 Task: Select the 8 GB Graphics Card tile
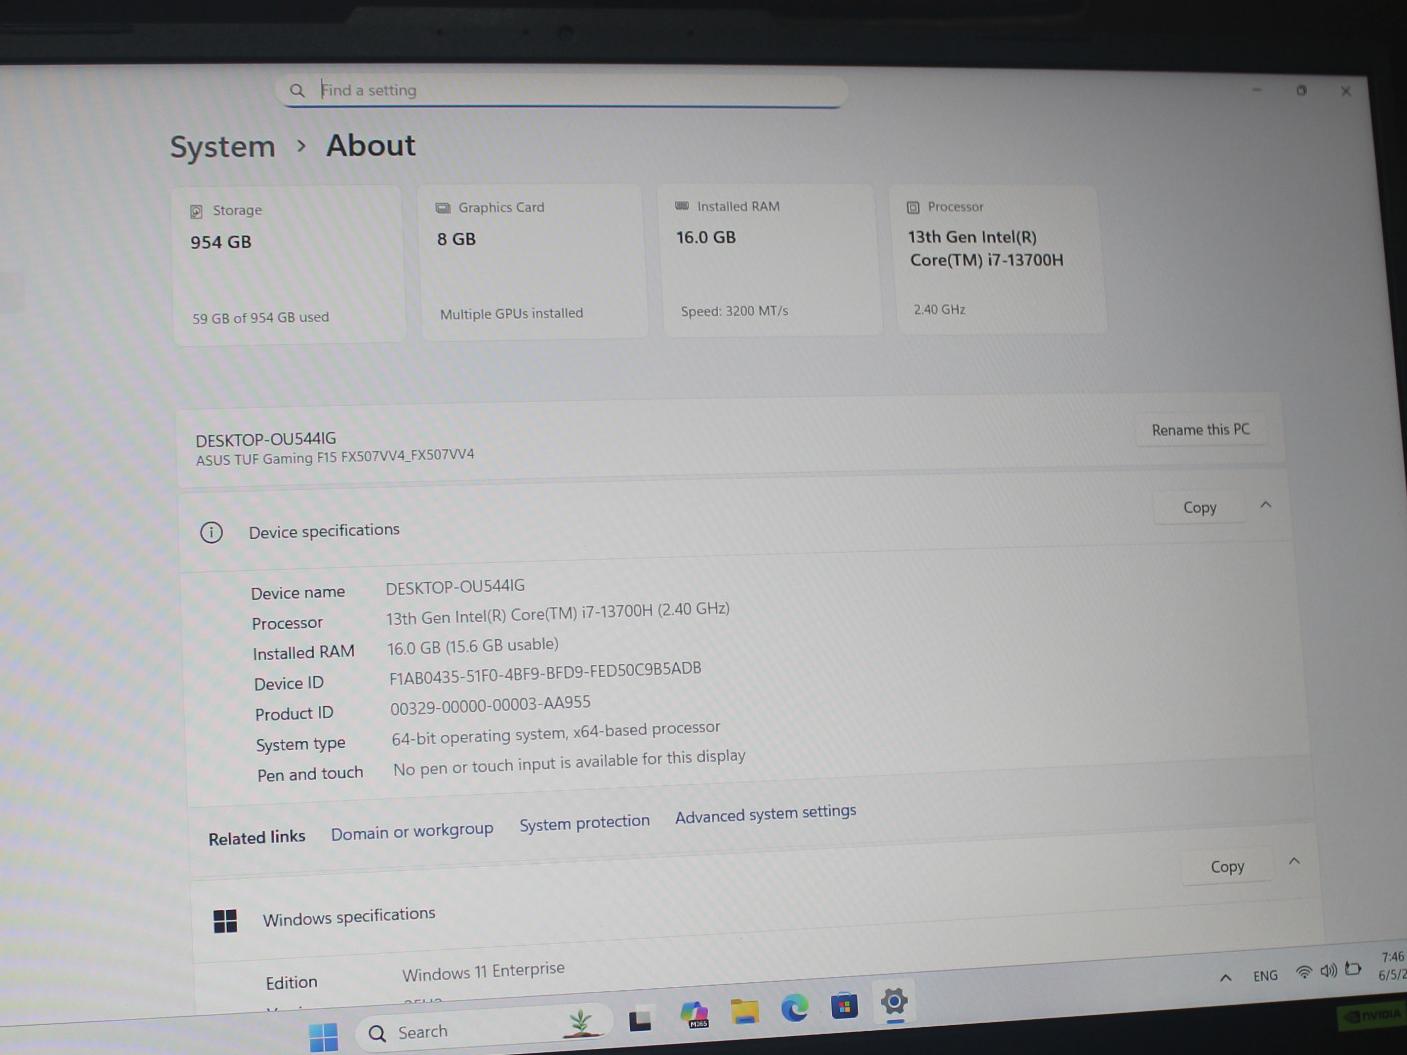(533, 261)
